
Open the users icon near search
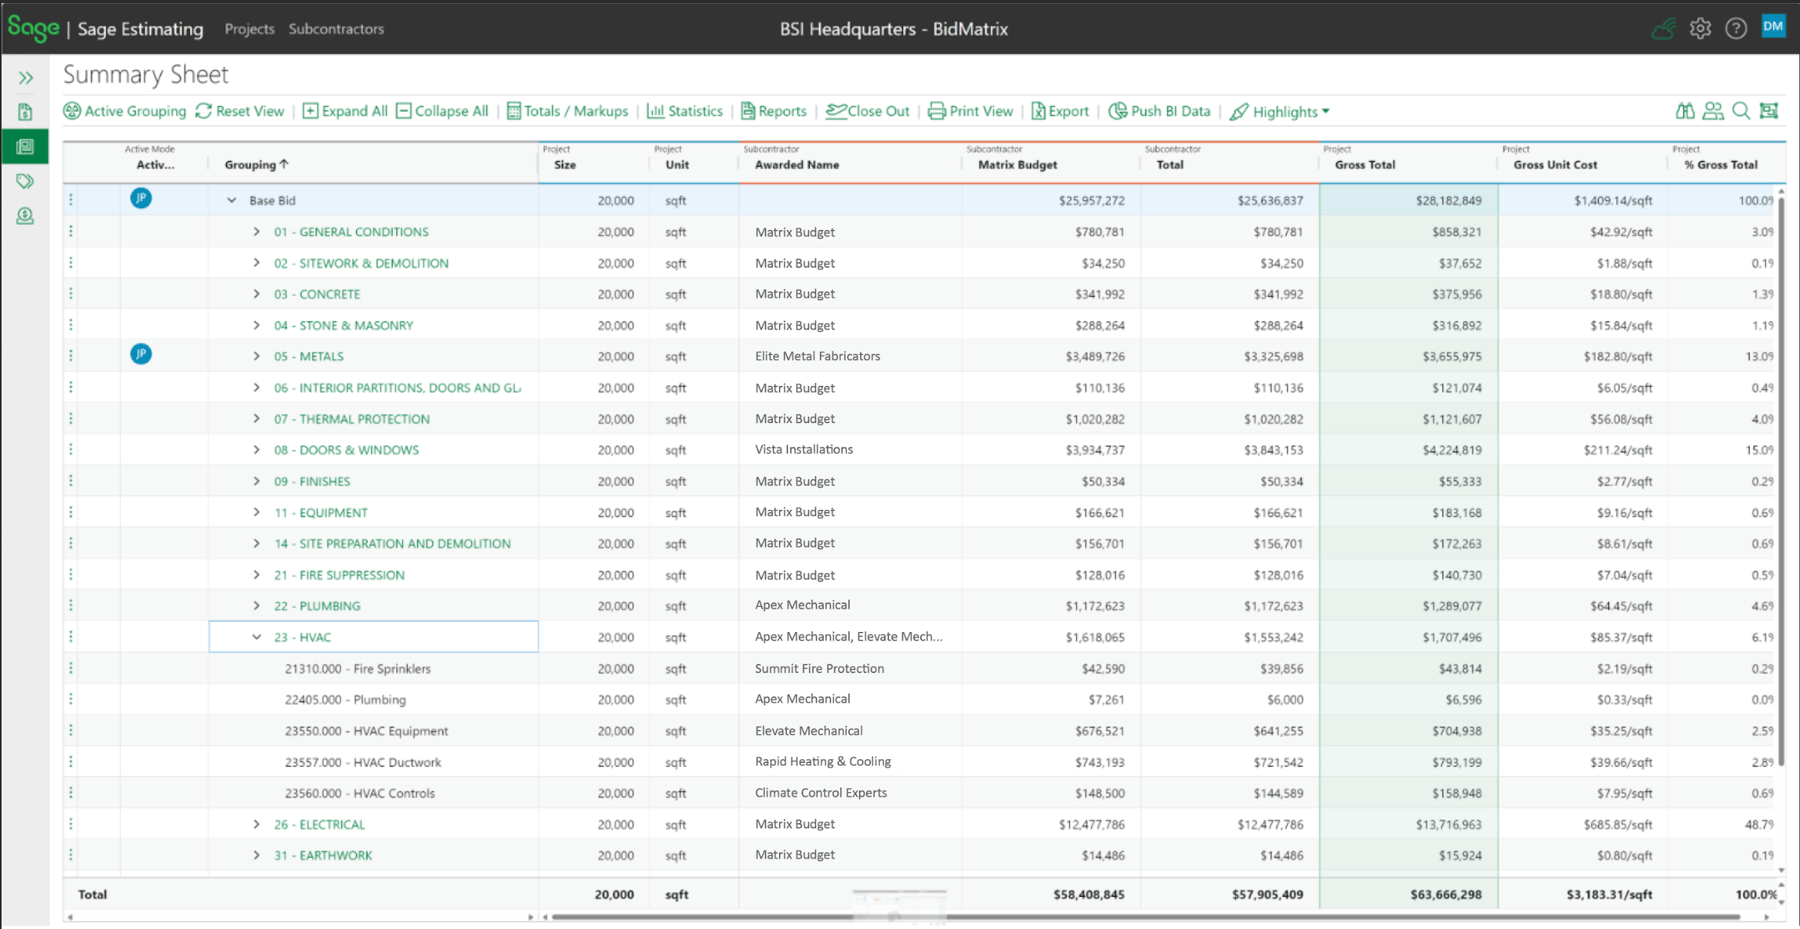(1713, 111)
